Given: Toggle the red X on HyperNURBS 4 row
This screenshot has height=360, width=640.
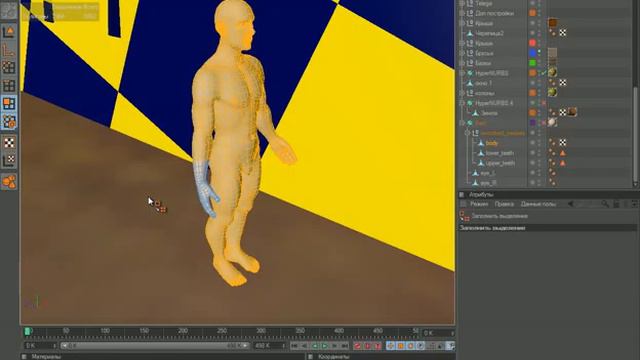Looking at the screenshot, I should (x=544, y=103).
